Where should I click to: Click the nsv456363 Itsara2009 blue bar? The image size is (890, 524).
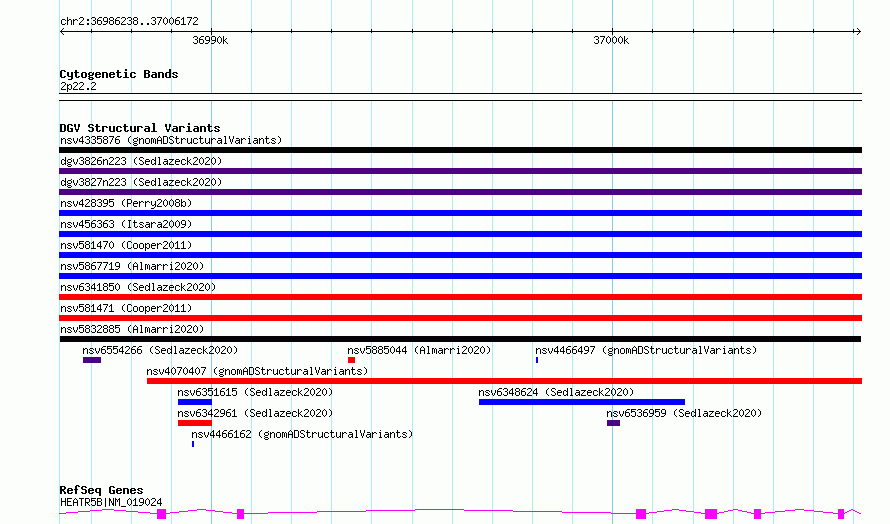point(460,234)
